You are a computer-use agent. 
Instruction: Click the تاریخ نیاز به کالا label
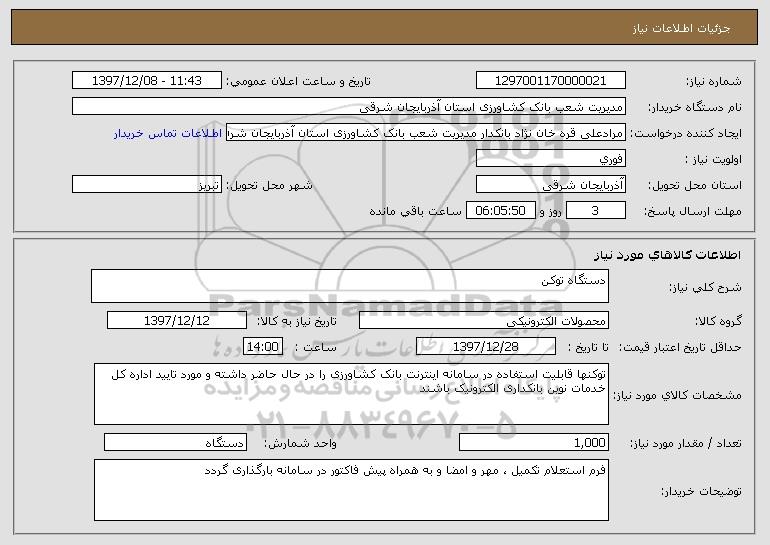tap(297, 321)
